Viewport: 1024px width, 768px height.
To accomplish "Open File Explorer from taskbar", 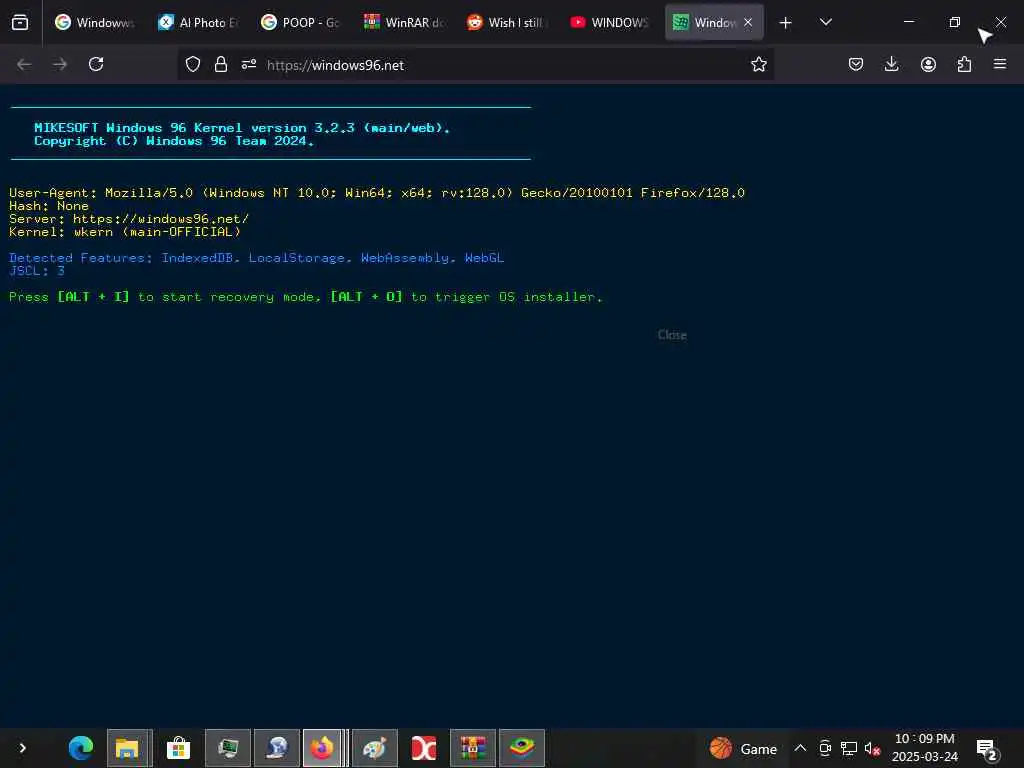I will coord(129,748).
